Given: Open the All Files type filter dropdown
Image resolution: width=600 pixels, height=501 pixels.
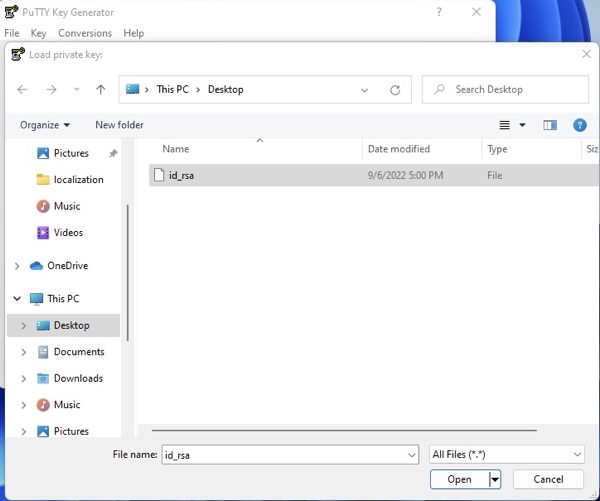Looking at the screenshot, I should click(x=507, y=454).
